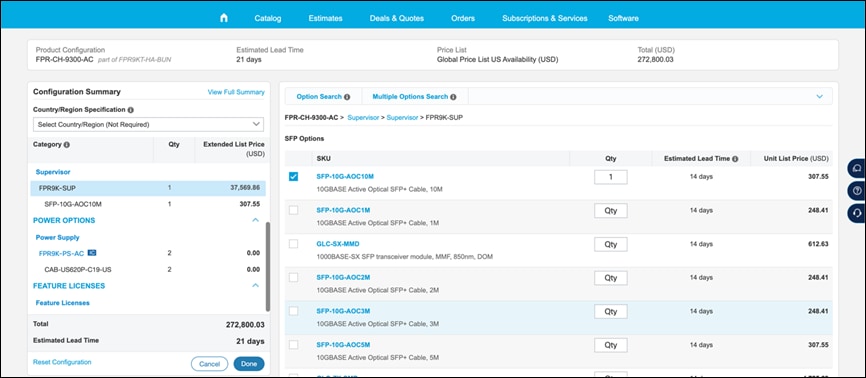Click the Multiple Options Search info icon
This screenshot has width=866, height=378.
pos(453,97)
